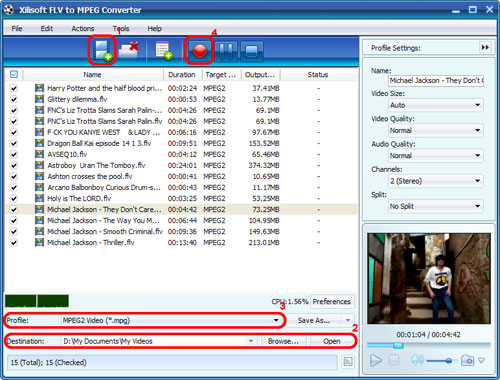Click the Remove file icon with red X
500x380 pixels.
128,50
